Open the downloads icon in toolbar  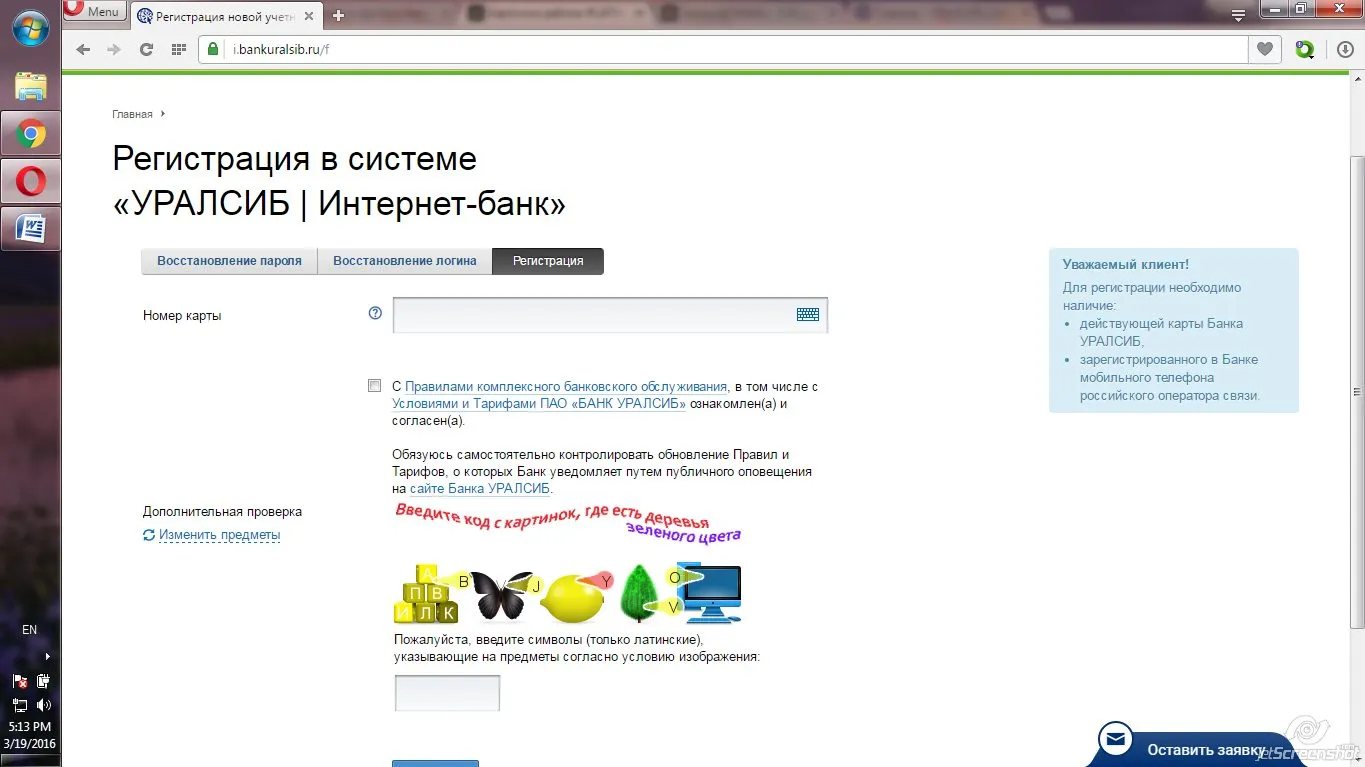(x=1345, y=49)
